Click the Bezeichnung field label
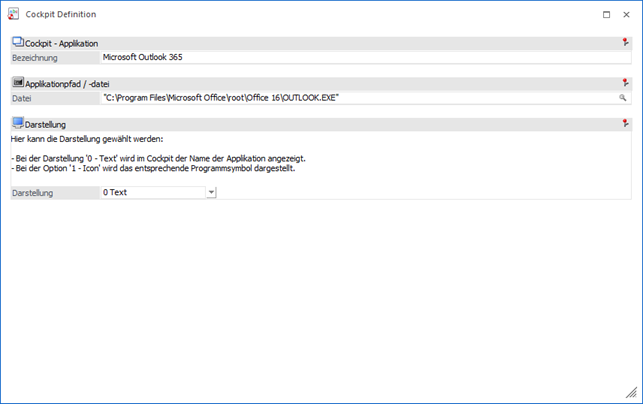Image resolution: width=643 pixels, height=404 pixels. click(37, 58)
